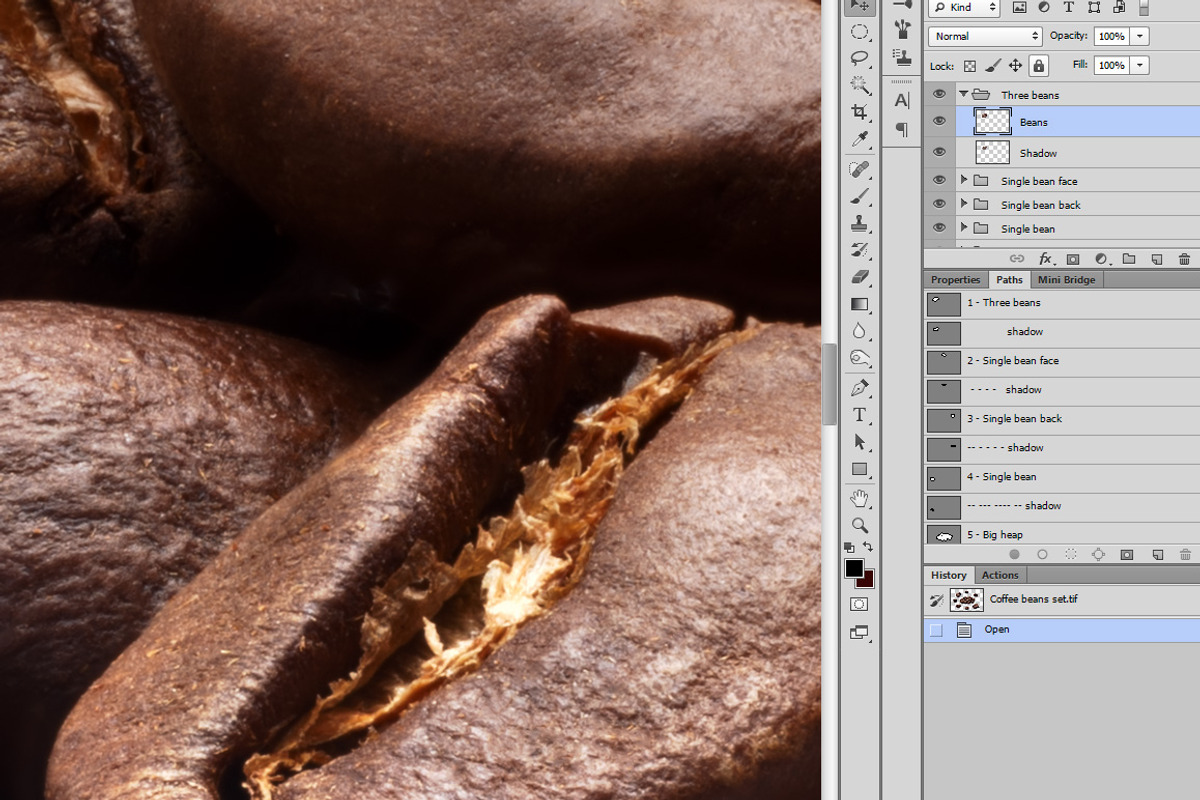The image size is (1200, 800).
Task: Open the Opacity slider dropdown arrow
Action: coord(1140,36)
